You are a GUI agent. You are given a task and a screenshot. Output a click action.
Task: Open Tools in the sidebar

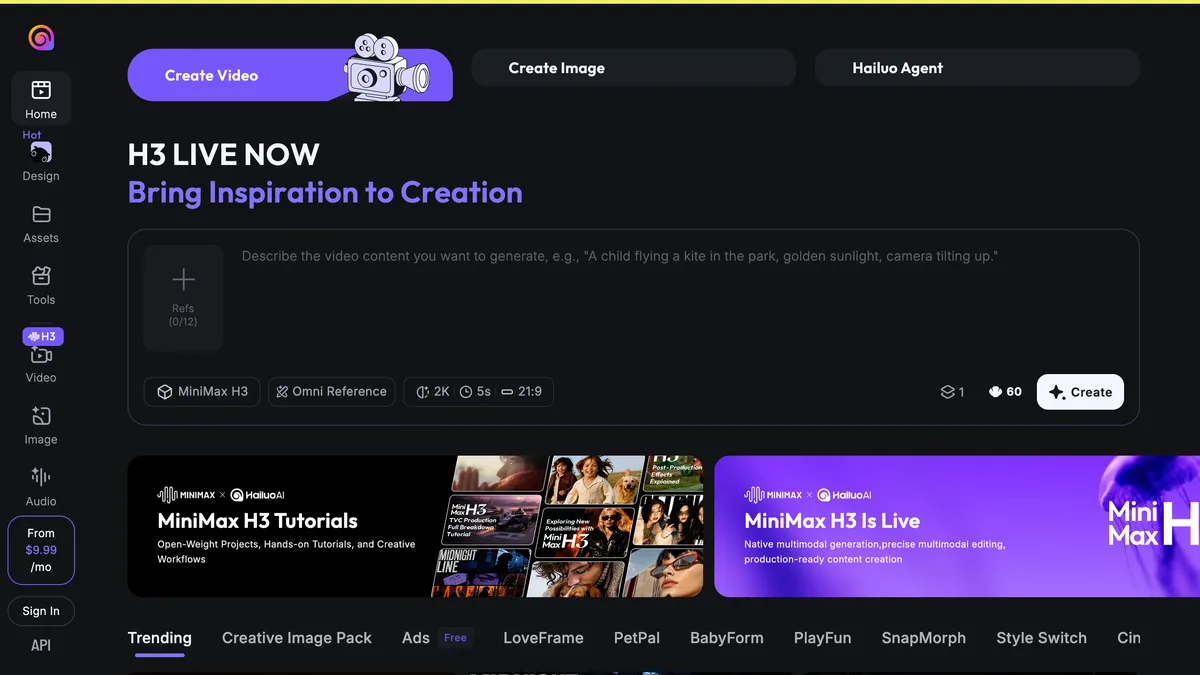41,286
